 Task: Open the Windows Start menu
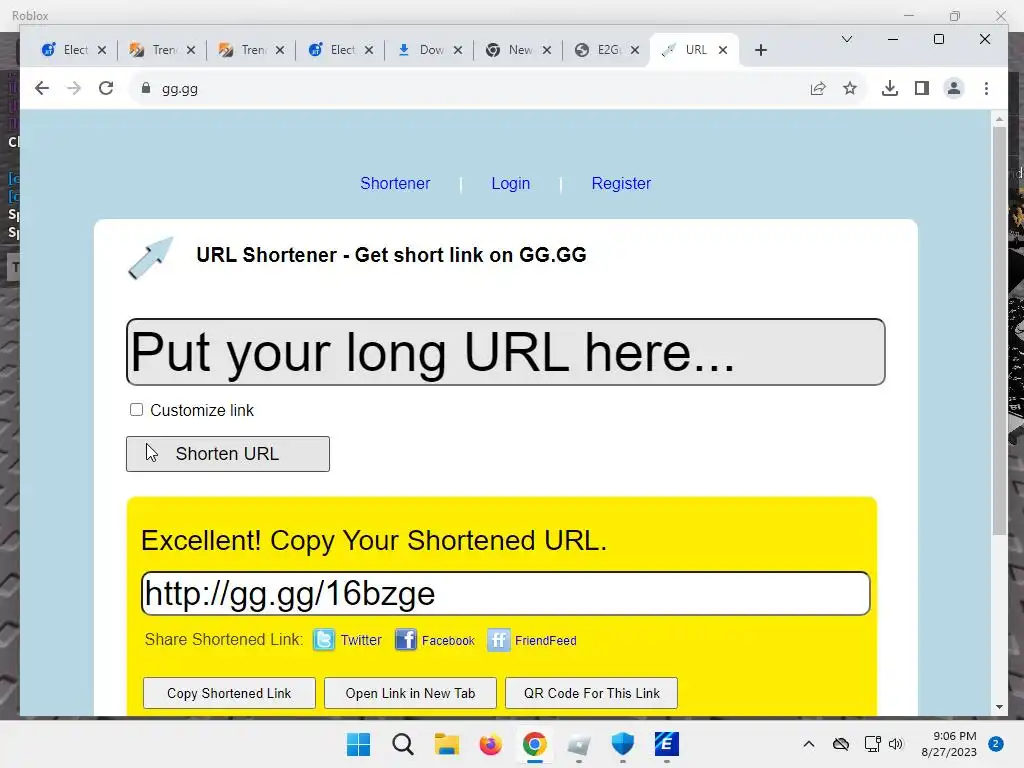(x=359, y=744)
